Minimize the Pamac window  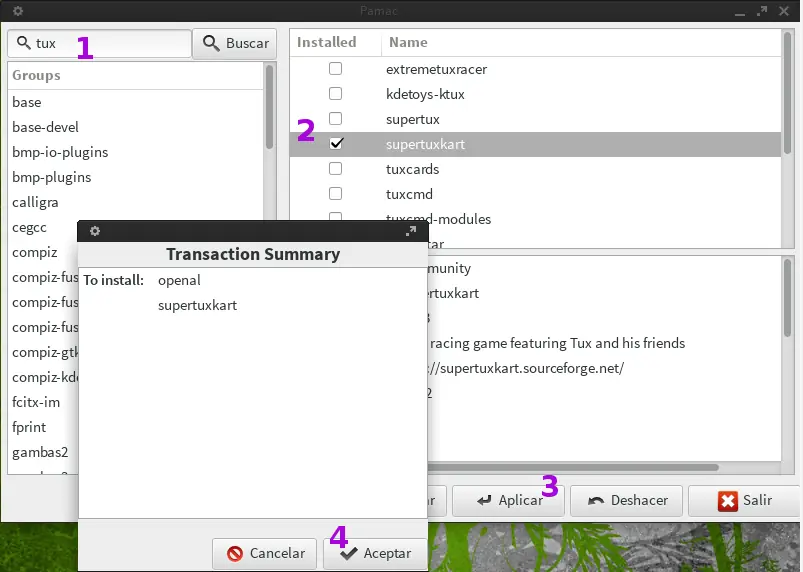click(x=739, y=12)
